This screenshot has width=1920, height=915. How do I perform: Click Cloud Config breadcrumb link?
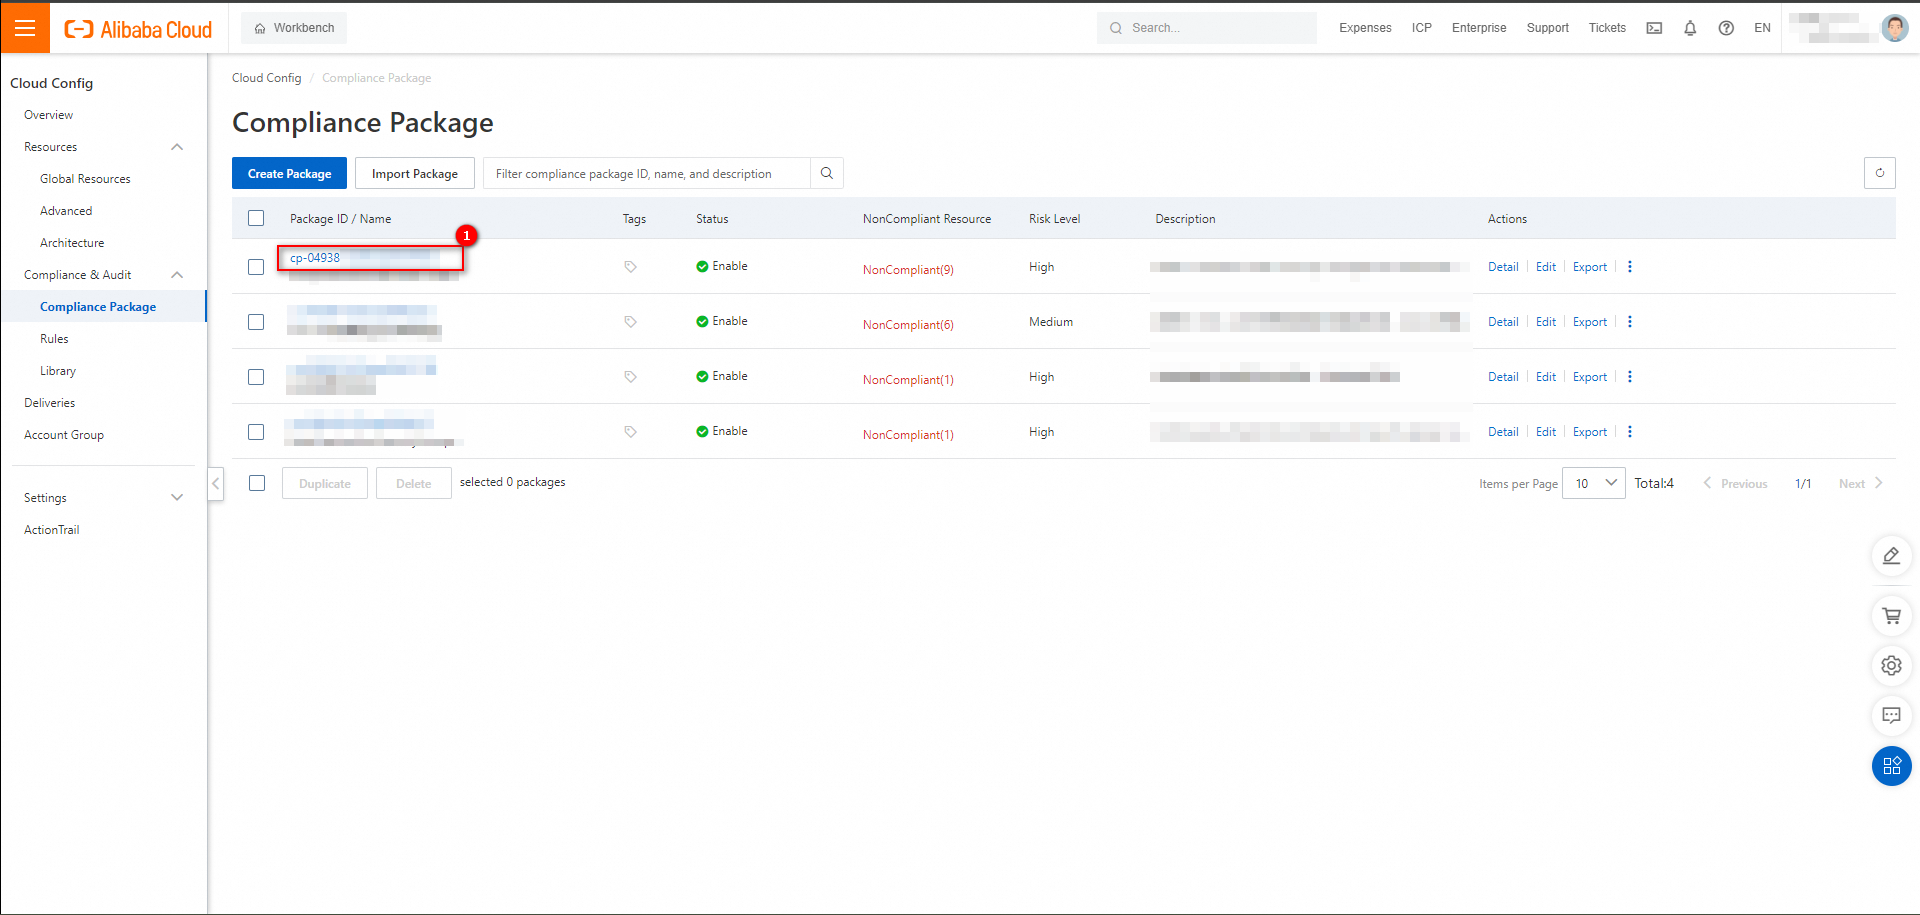coord(266,78)
